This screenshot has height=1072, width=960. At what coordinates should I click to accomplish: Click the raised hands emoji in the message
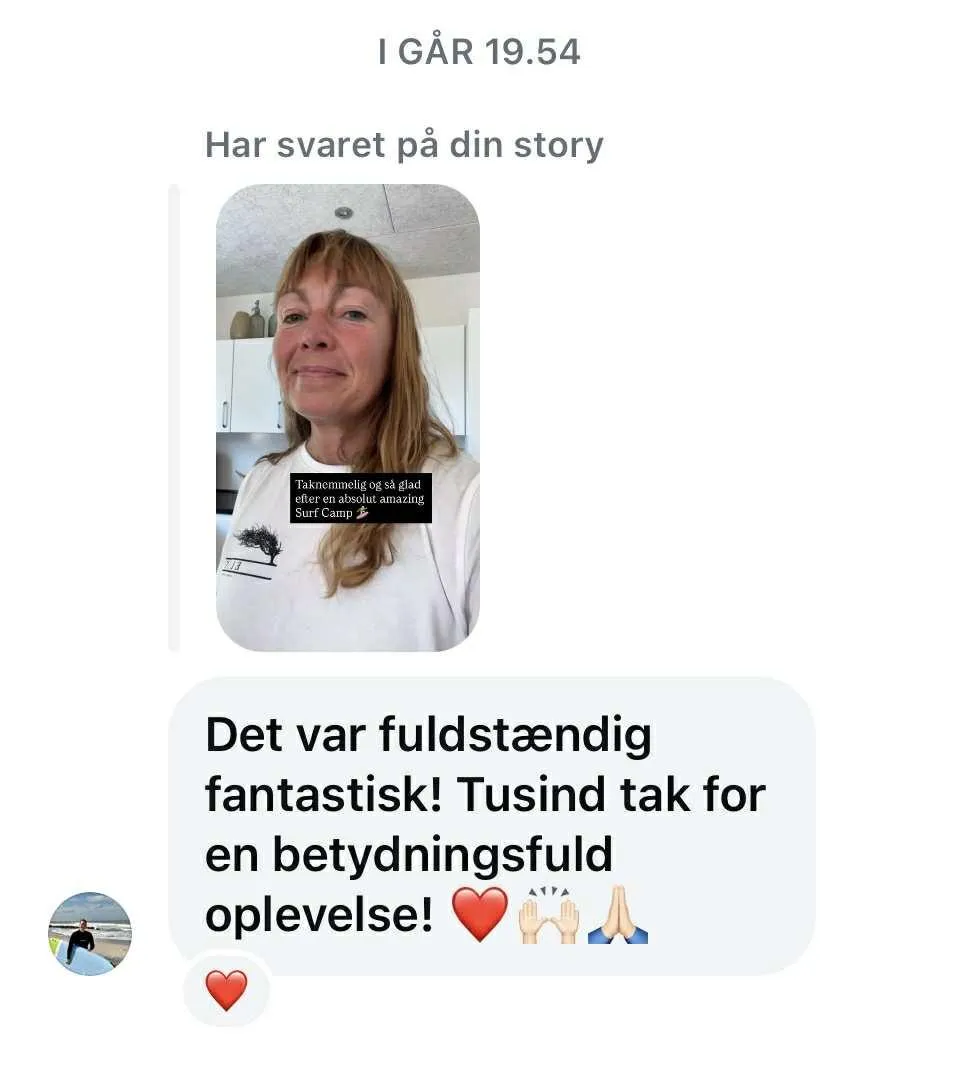pos(549,915)
